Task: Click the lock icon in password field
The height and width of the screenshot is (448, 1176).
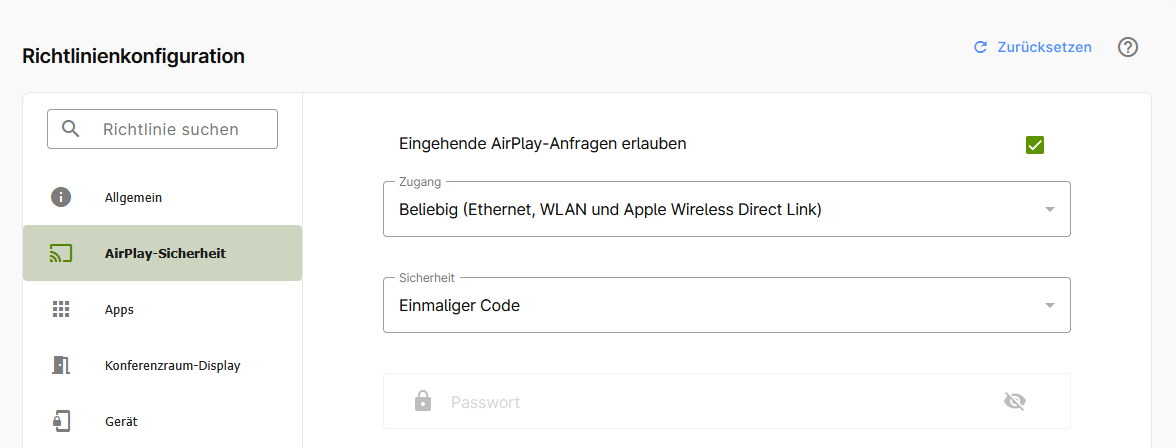Action: coord(423,401)
